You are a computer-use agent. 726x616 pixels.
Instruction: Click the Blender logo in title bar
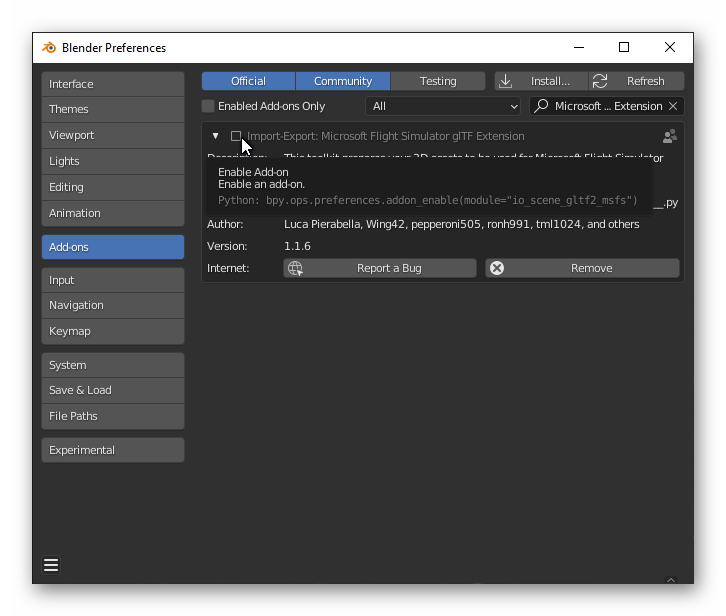[x=49, y=48]
